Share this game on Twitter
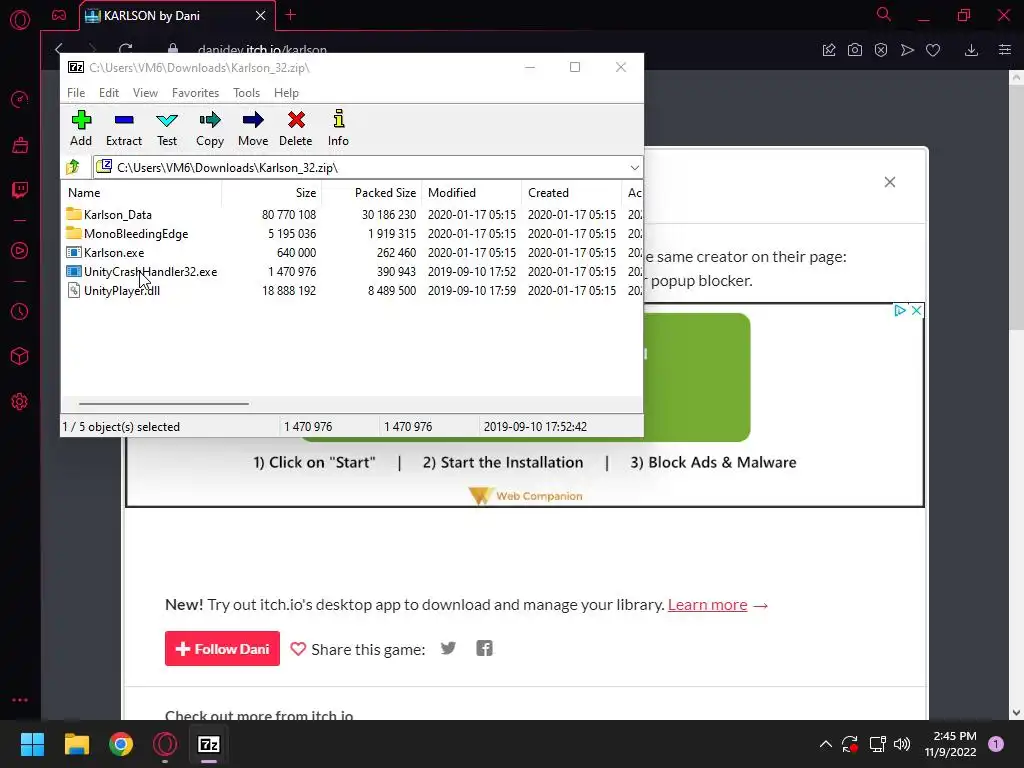Image resolution: width=1024 pixels, height=768 pixels. point(448,648)
